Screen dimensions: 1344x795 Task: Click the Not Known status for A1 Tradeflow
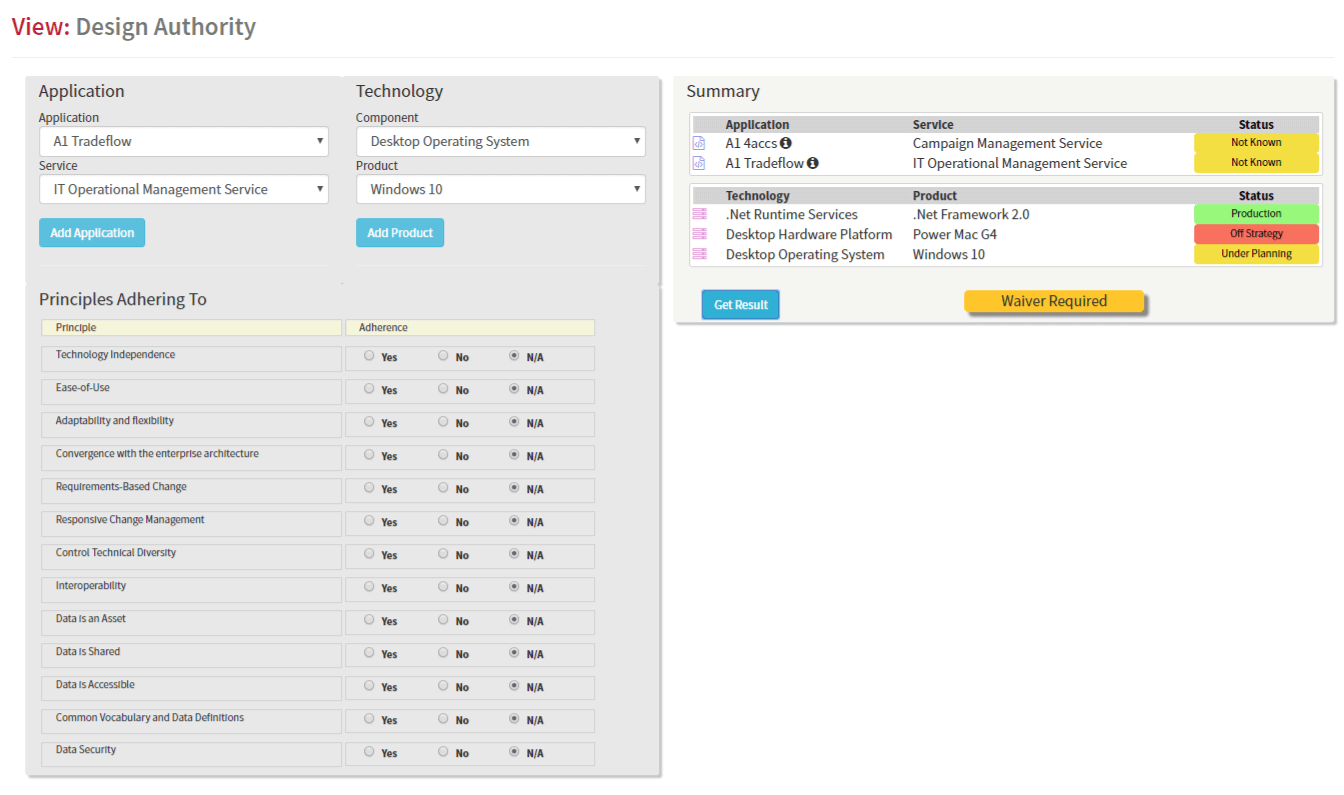(x=1256, y=163)
